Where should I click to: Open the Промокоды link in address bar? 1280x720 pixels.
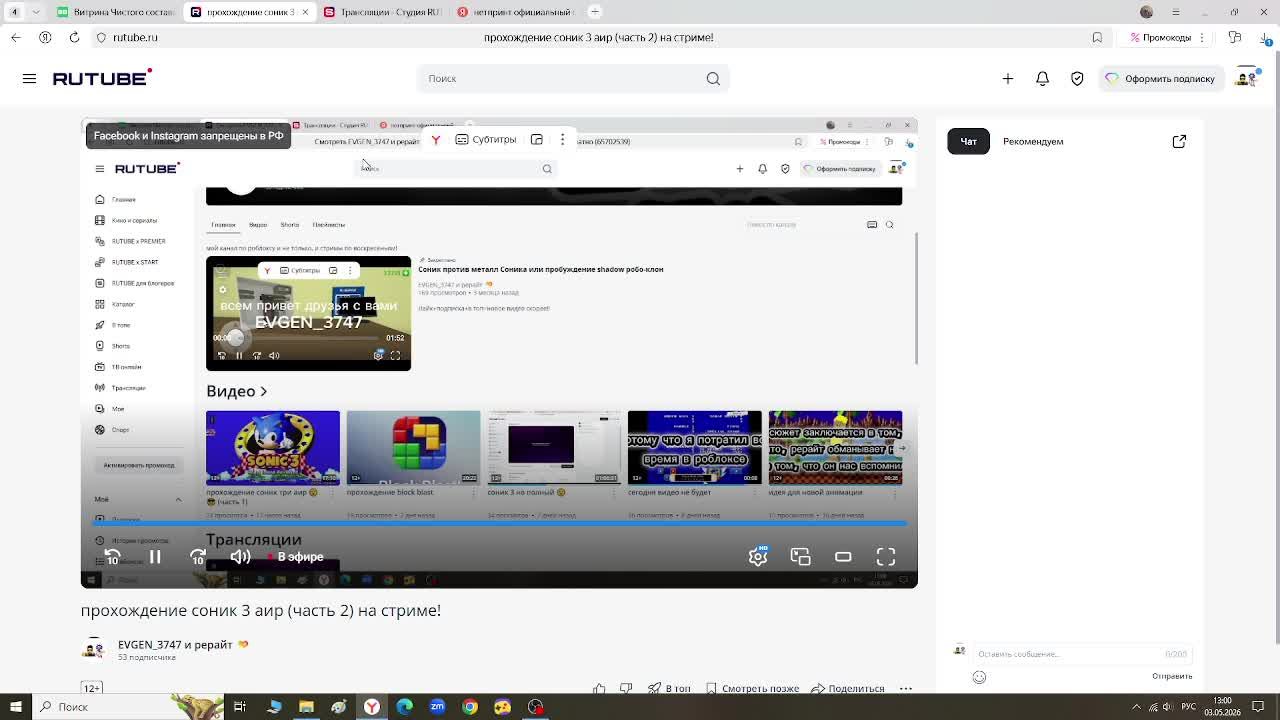pos(1161,37)
